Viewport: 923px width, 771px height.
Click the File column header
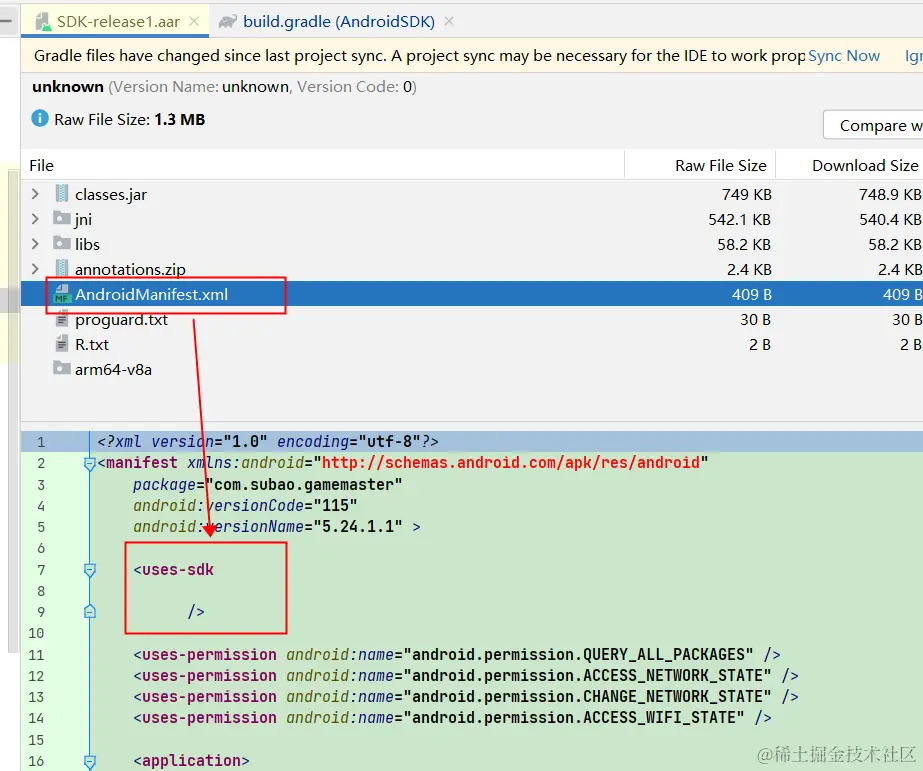(x=41, y=166)
